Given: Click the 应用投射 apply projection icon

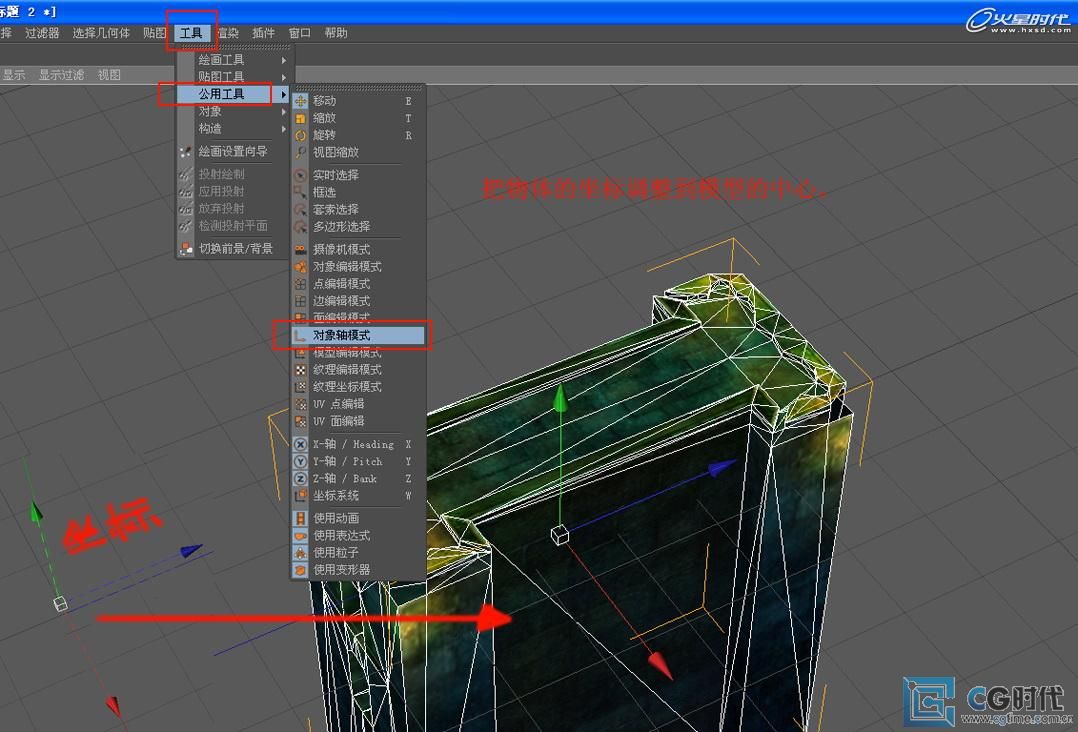Looking at the screenshot, I should coord(186,192).
